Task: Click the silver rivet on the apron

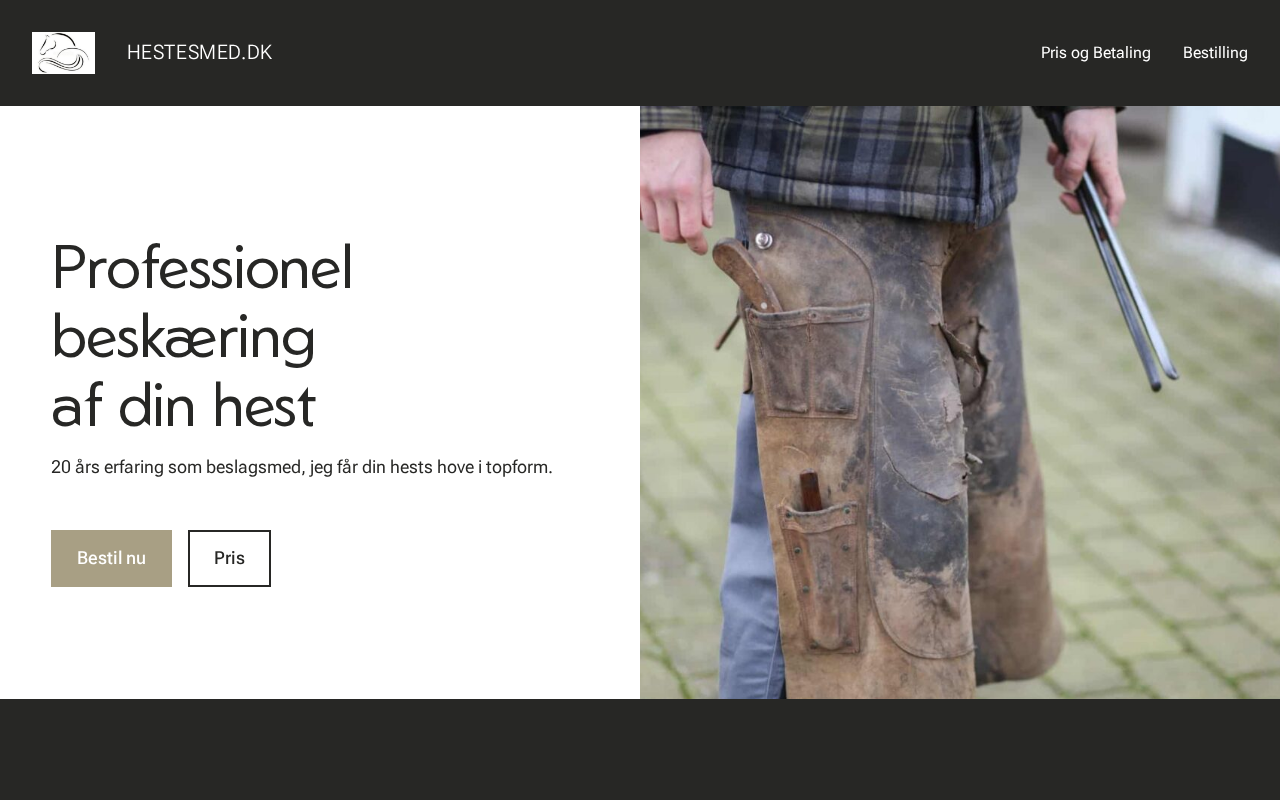Action: [x=763, y=240]
